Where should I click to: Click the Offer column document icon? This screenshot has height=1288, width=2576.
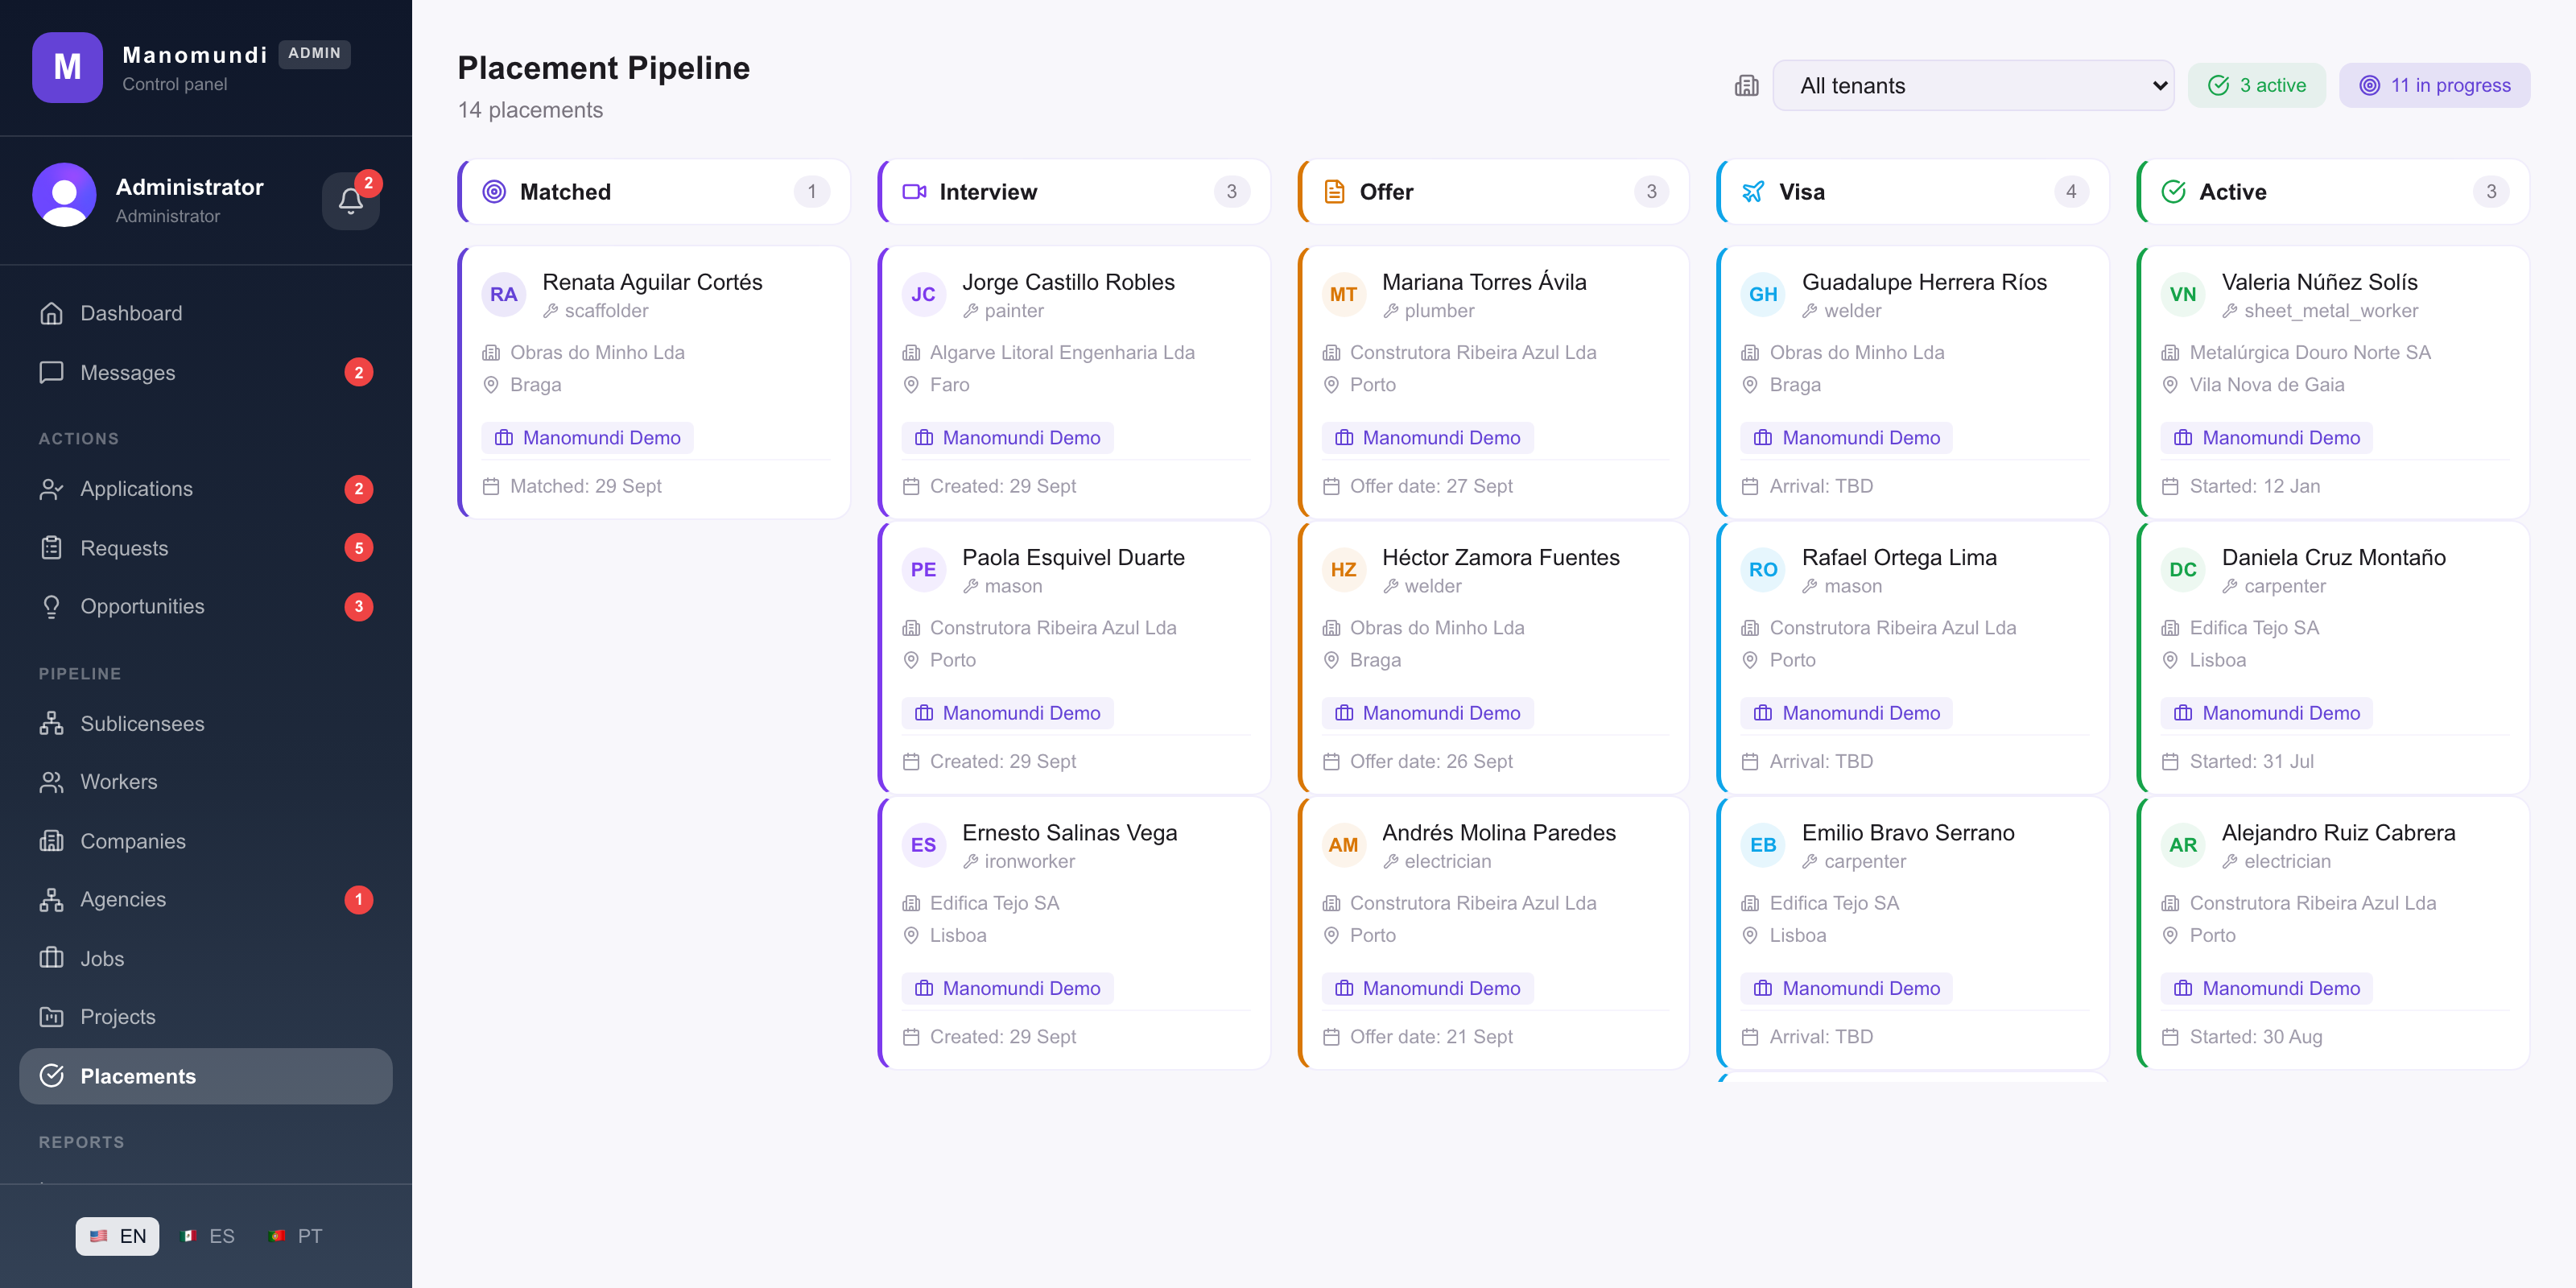pyautogui.click(x=1334, y=192)
